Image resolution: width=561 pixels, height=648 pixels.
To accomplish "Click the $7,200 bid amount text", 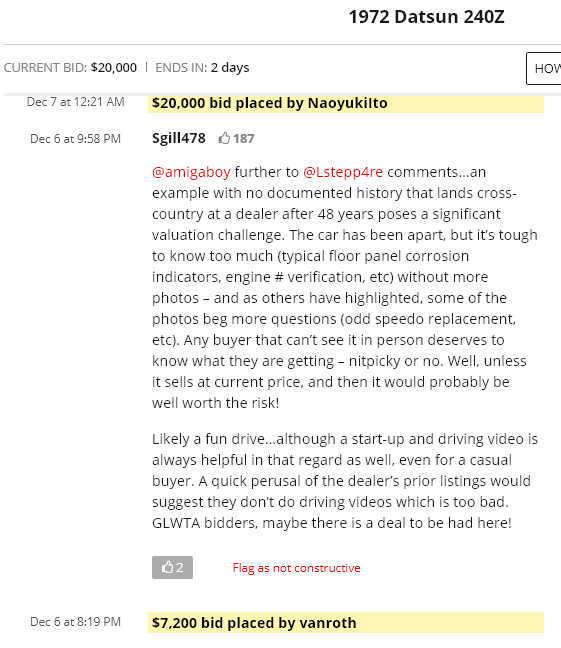I will pos(174,623).
